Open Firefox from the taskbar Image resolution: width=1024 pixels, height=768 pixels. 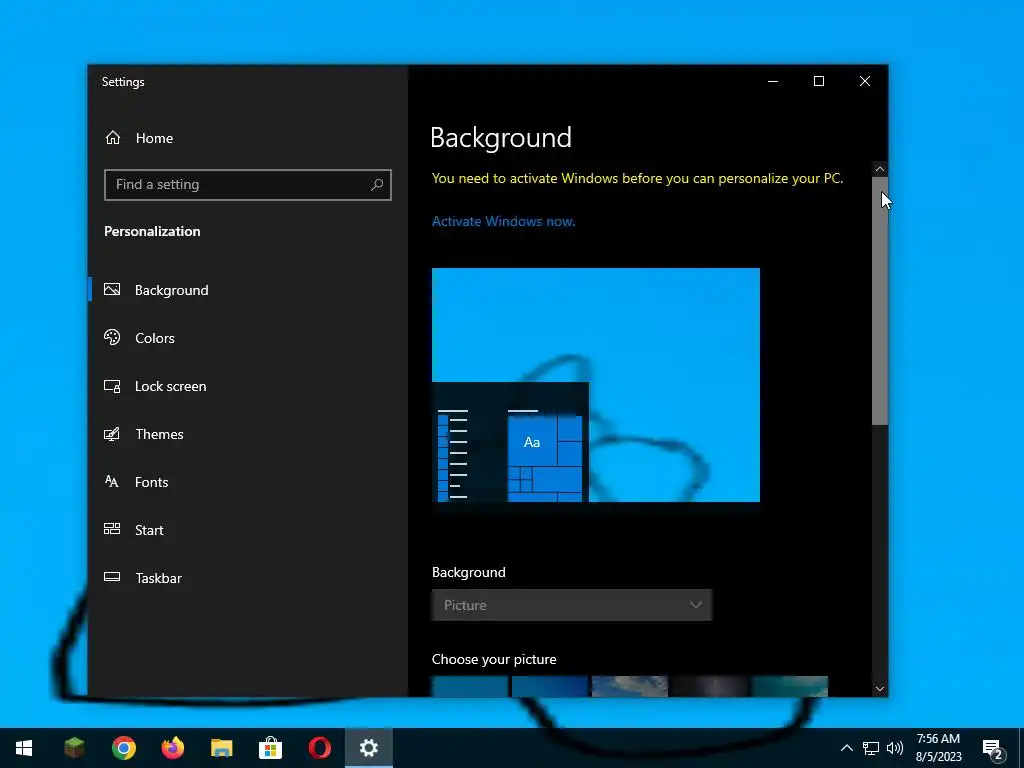pyautogui.click(x=172, y=748)
